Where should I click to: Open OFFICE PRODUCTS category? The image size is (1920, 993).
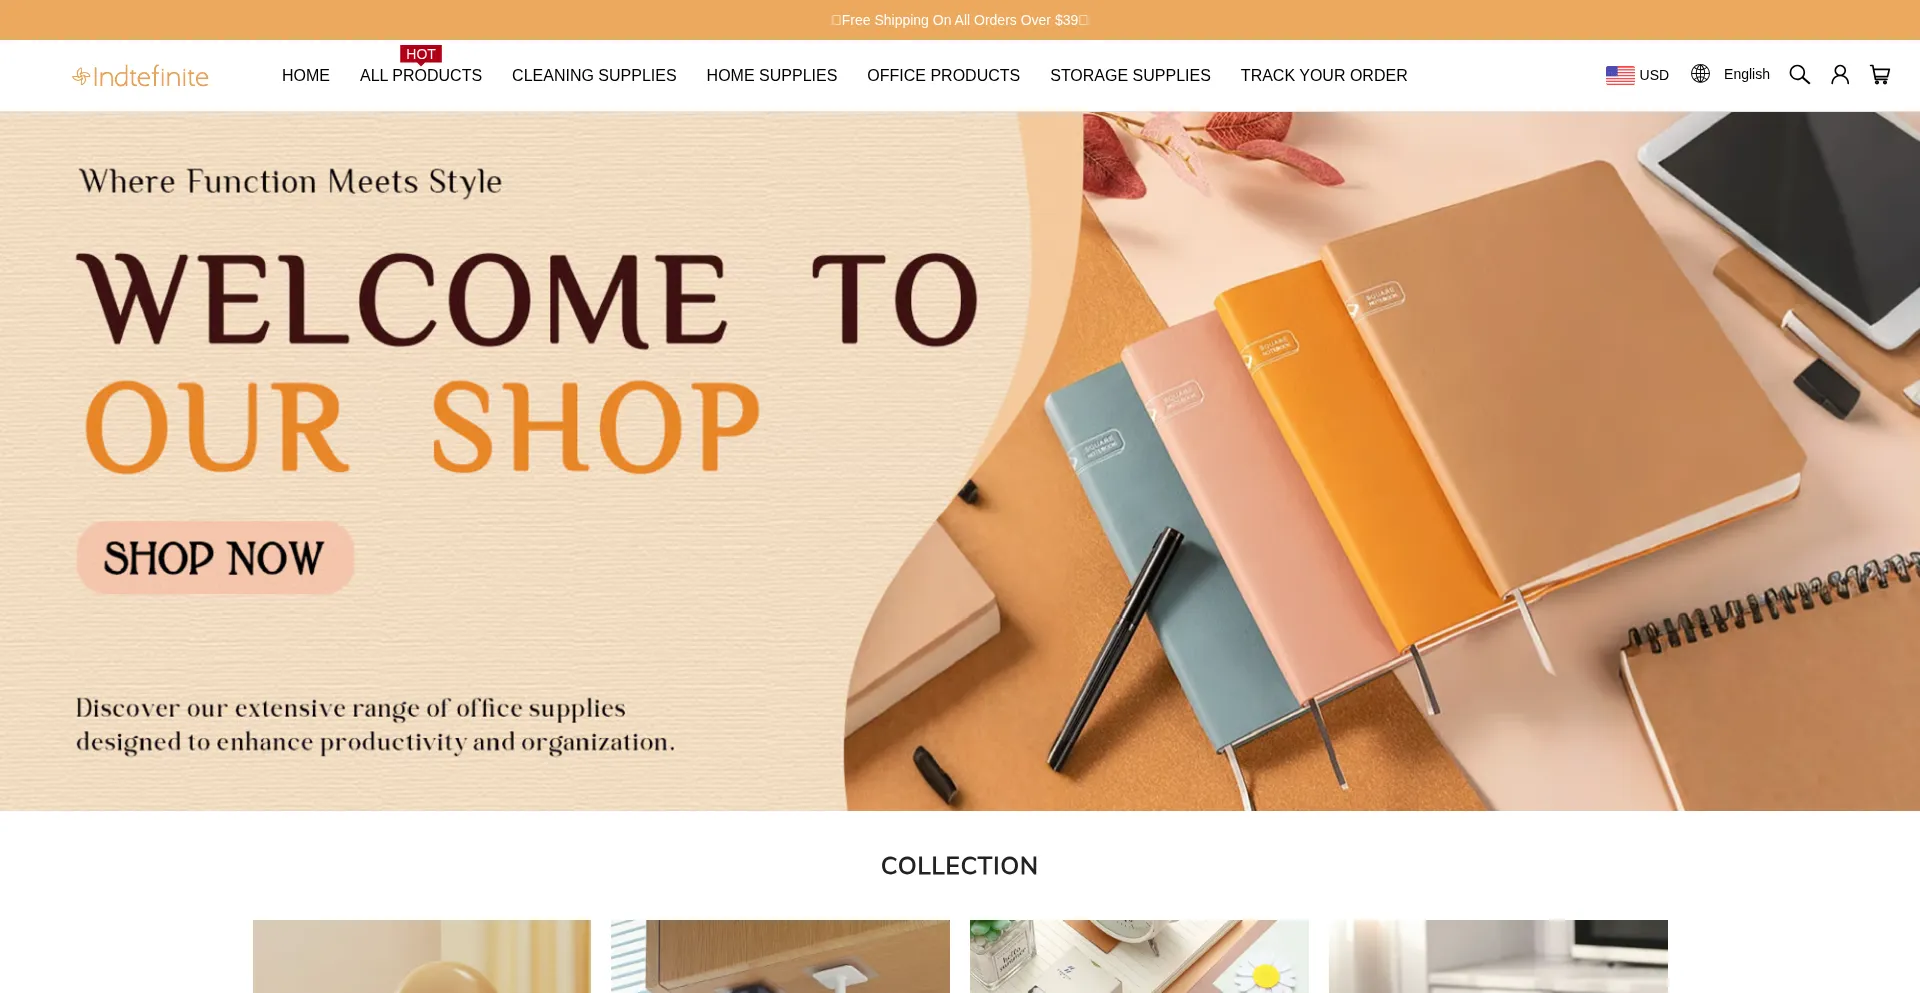943,76
